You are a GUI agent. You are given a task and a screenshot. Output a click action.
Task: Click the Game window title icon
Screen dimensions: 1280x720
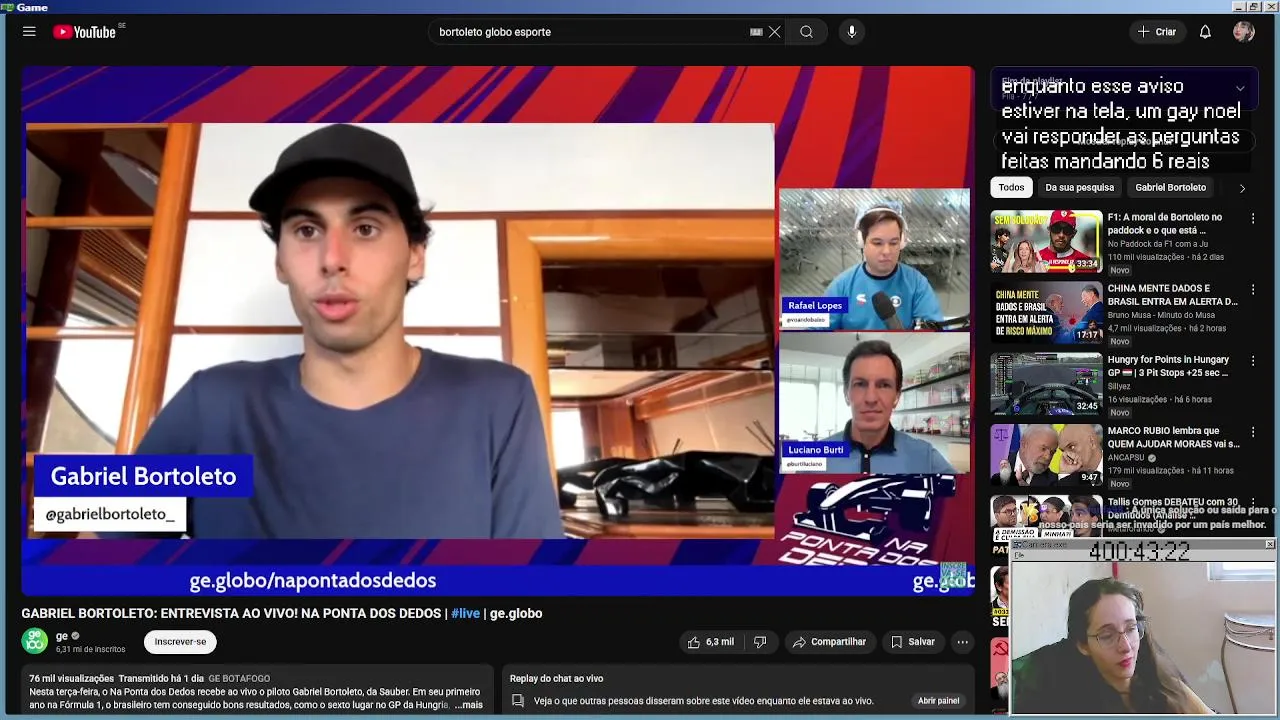click(7, 7)
